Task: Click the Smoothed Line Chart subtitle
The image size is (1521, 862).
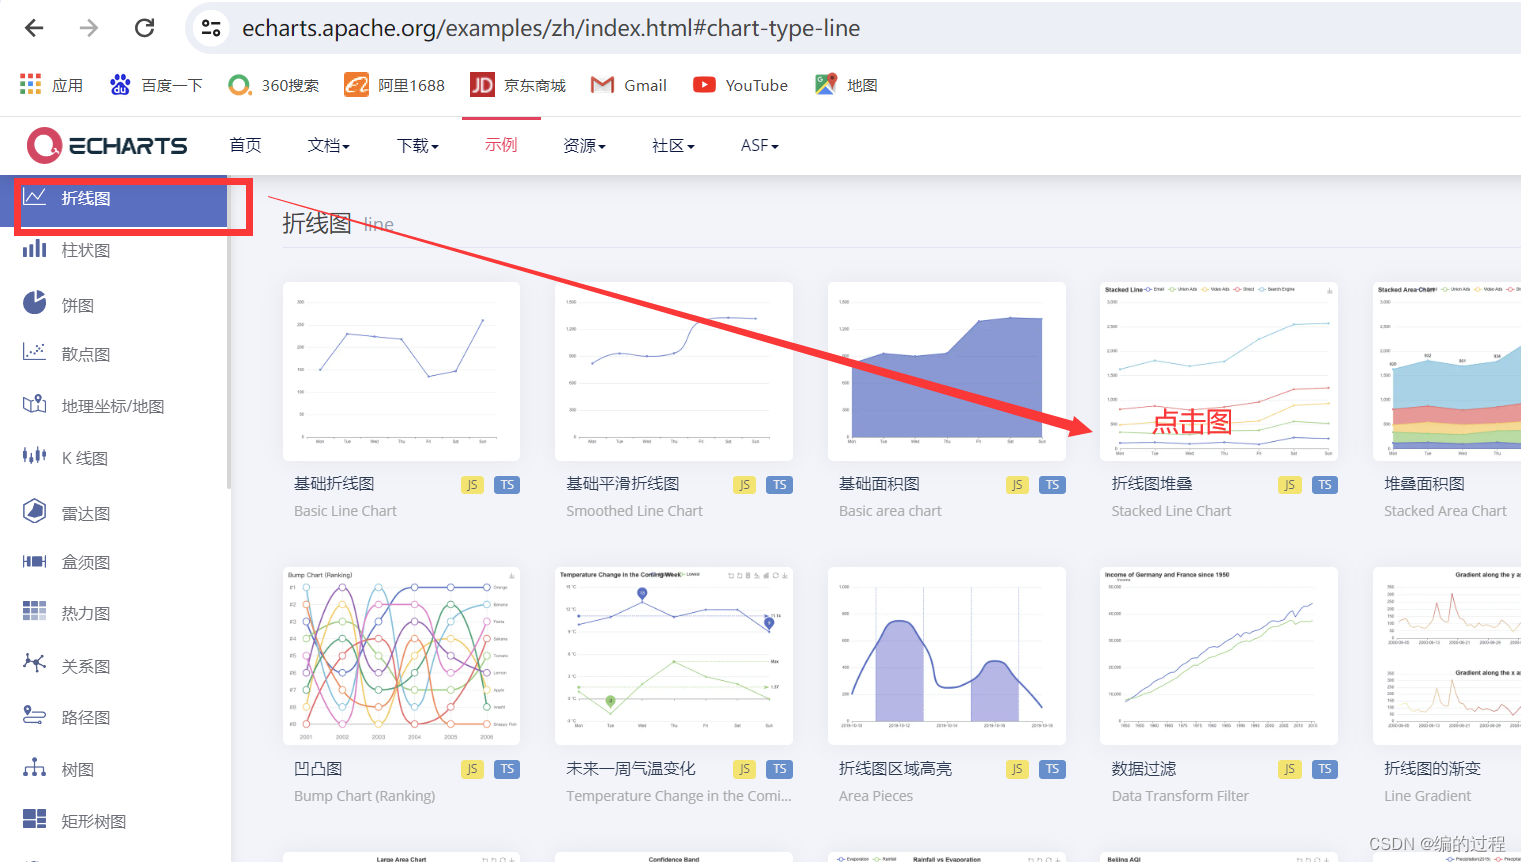Action: tap(634, 511)
